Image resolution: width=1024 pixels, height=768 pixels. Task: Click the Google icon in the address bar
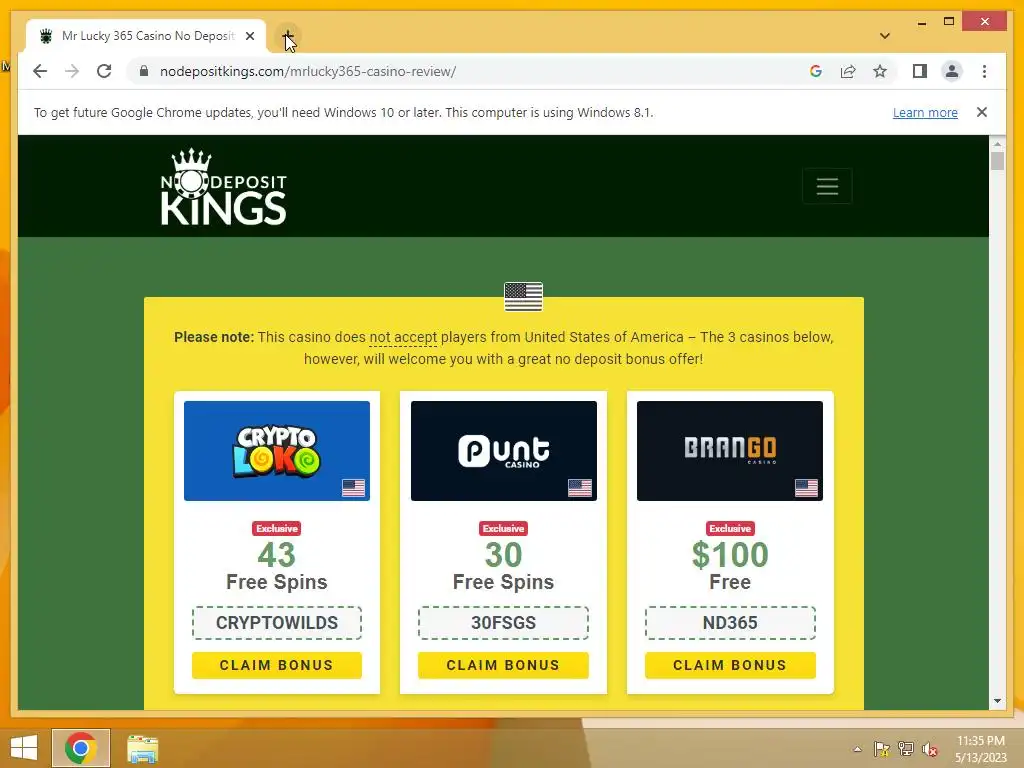point(816,71)
